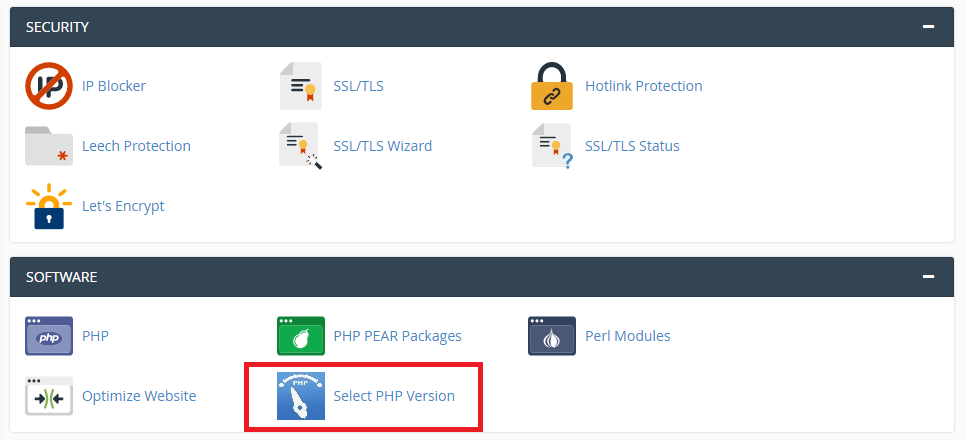Open the Select PHP Version link

click(394, 396)
